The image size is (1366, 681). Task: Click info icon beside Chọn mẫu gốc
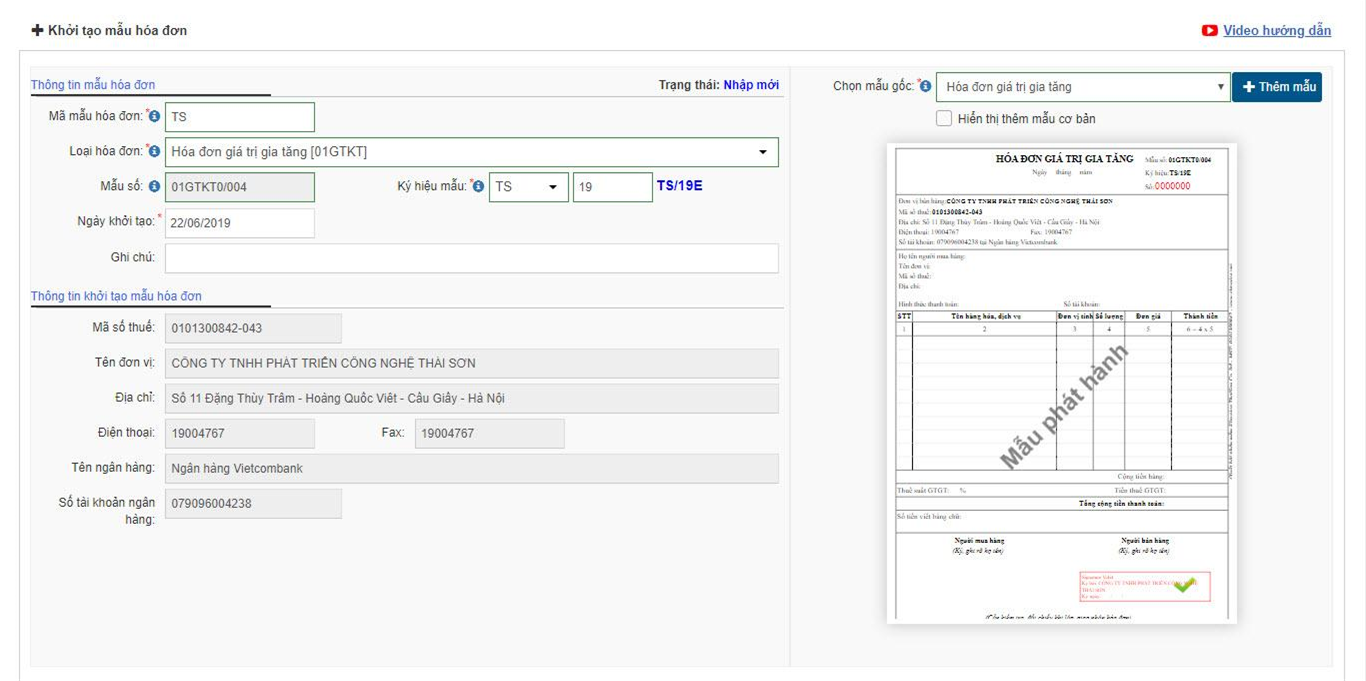click(x=925, y=87)
